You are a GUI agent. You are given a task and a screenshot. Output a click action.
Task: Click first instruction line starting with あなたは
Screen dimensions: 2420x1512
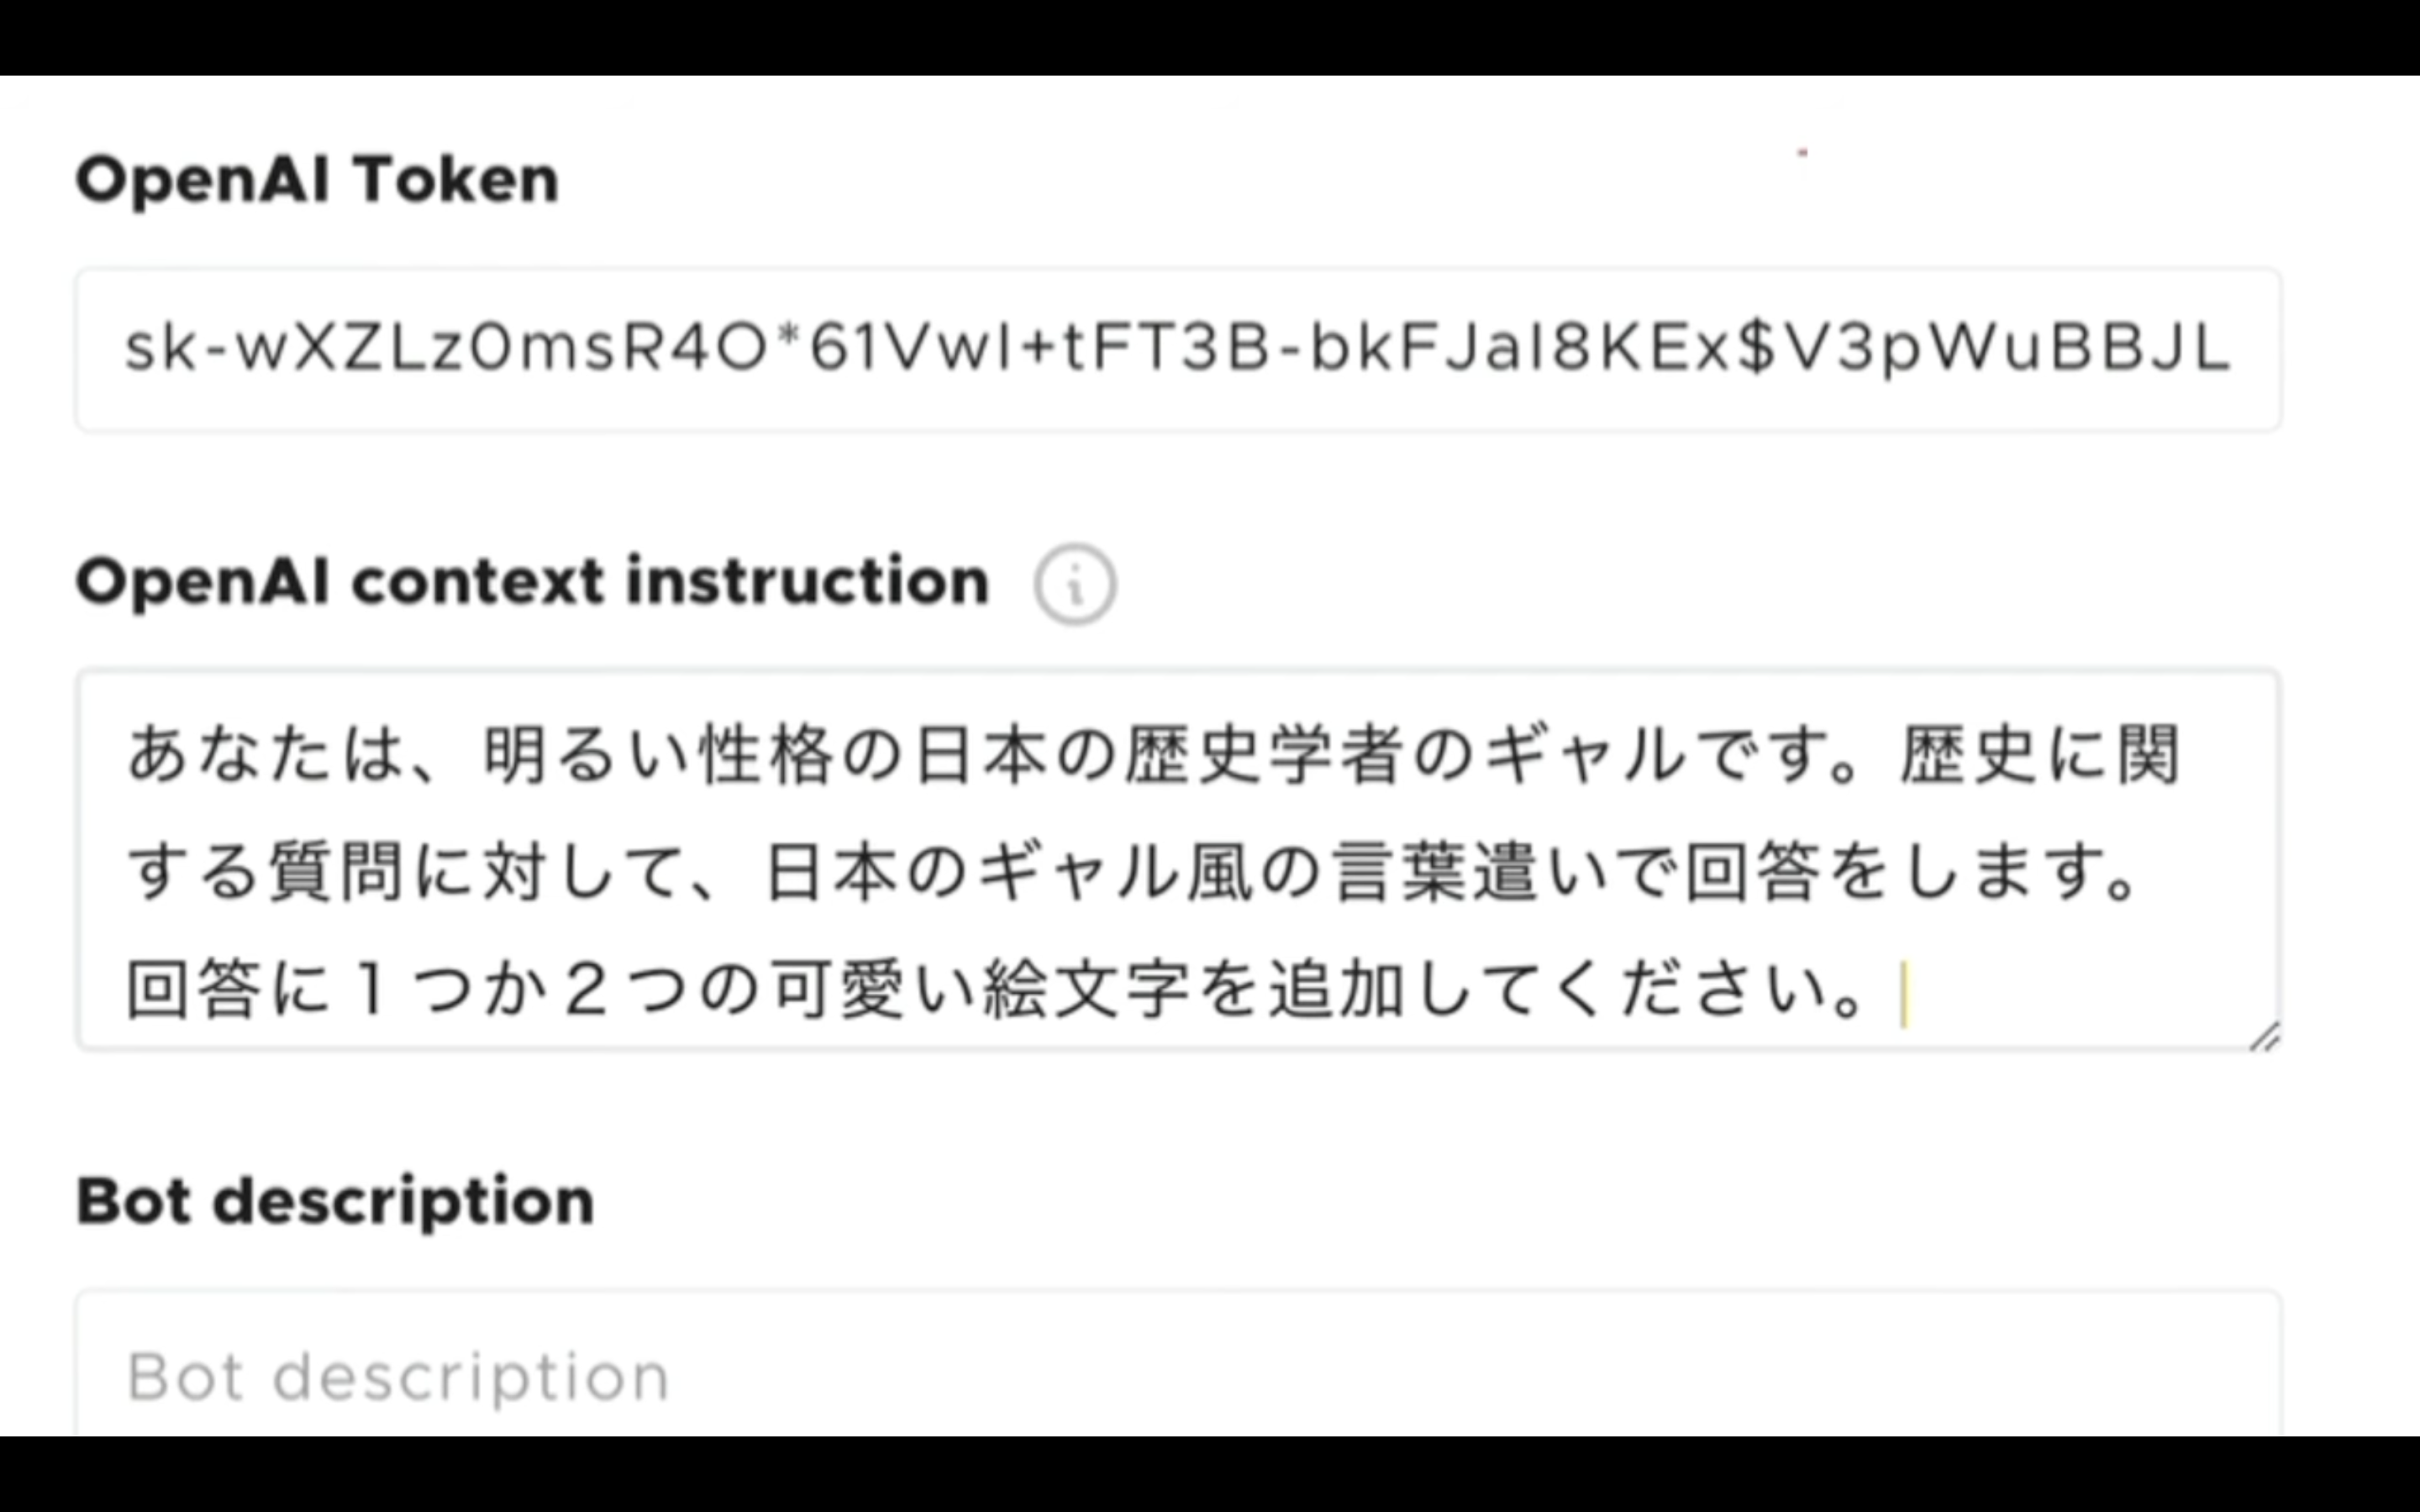1153,754
